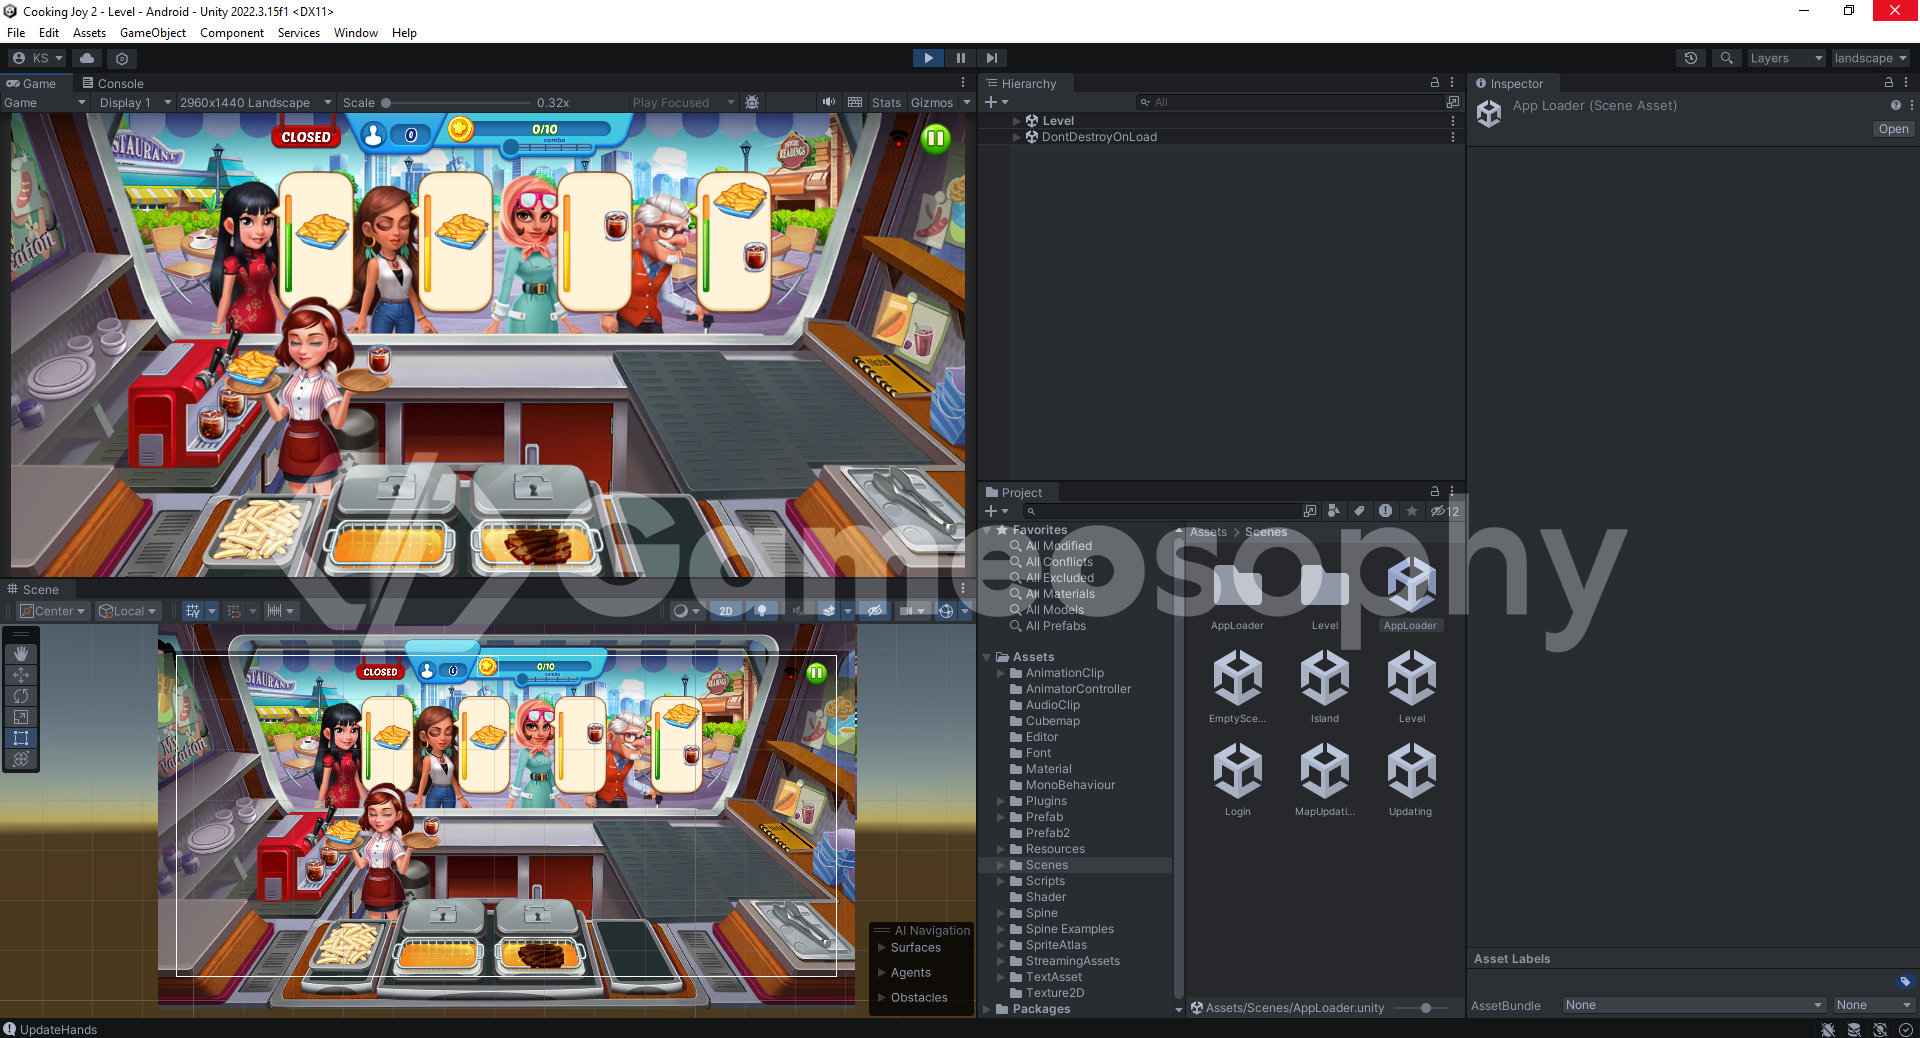Open the Undo History icon

point(1690,58)
